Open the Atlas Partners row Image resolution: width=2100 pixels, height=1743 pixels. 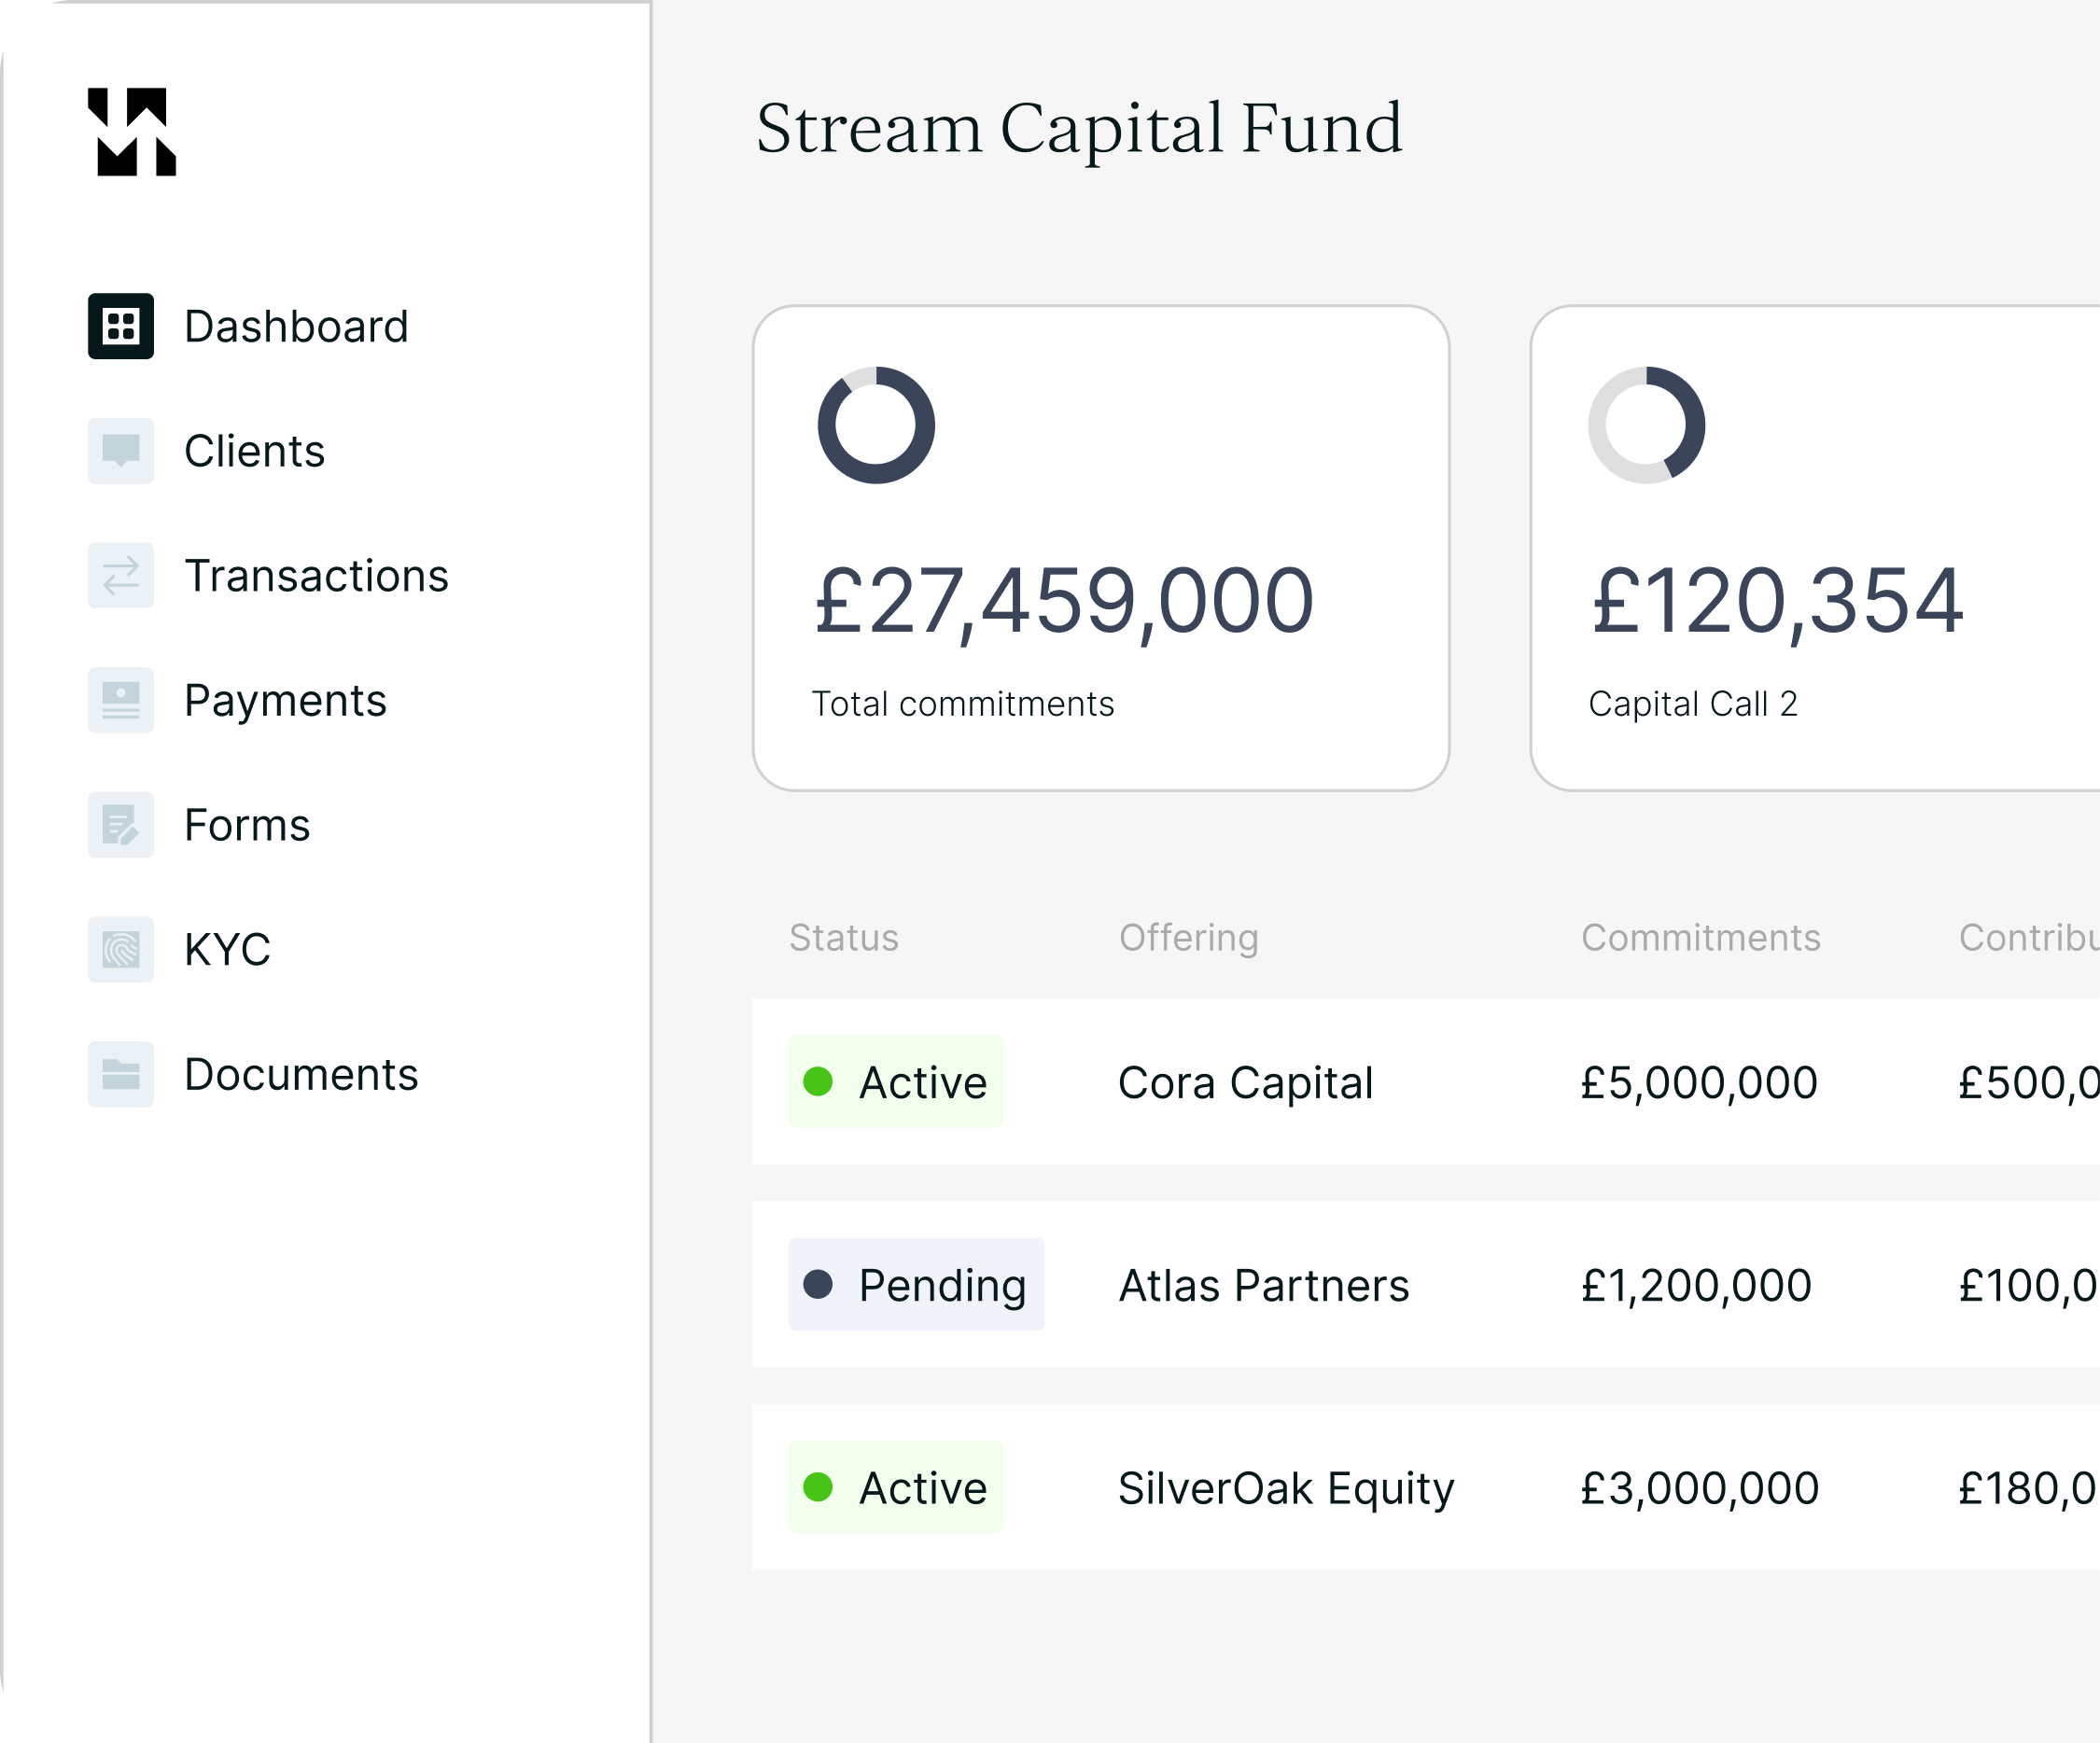1263,1285
